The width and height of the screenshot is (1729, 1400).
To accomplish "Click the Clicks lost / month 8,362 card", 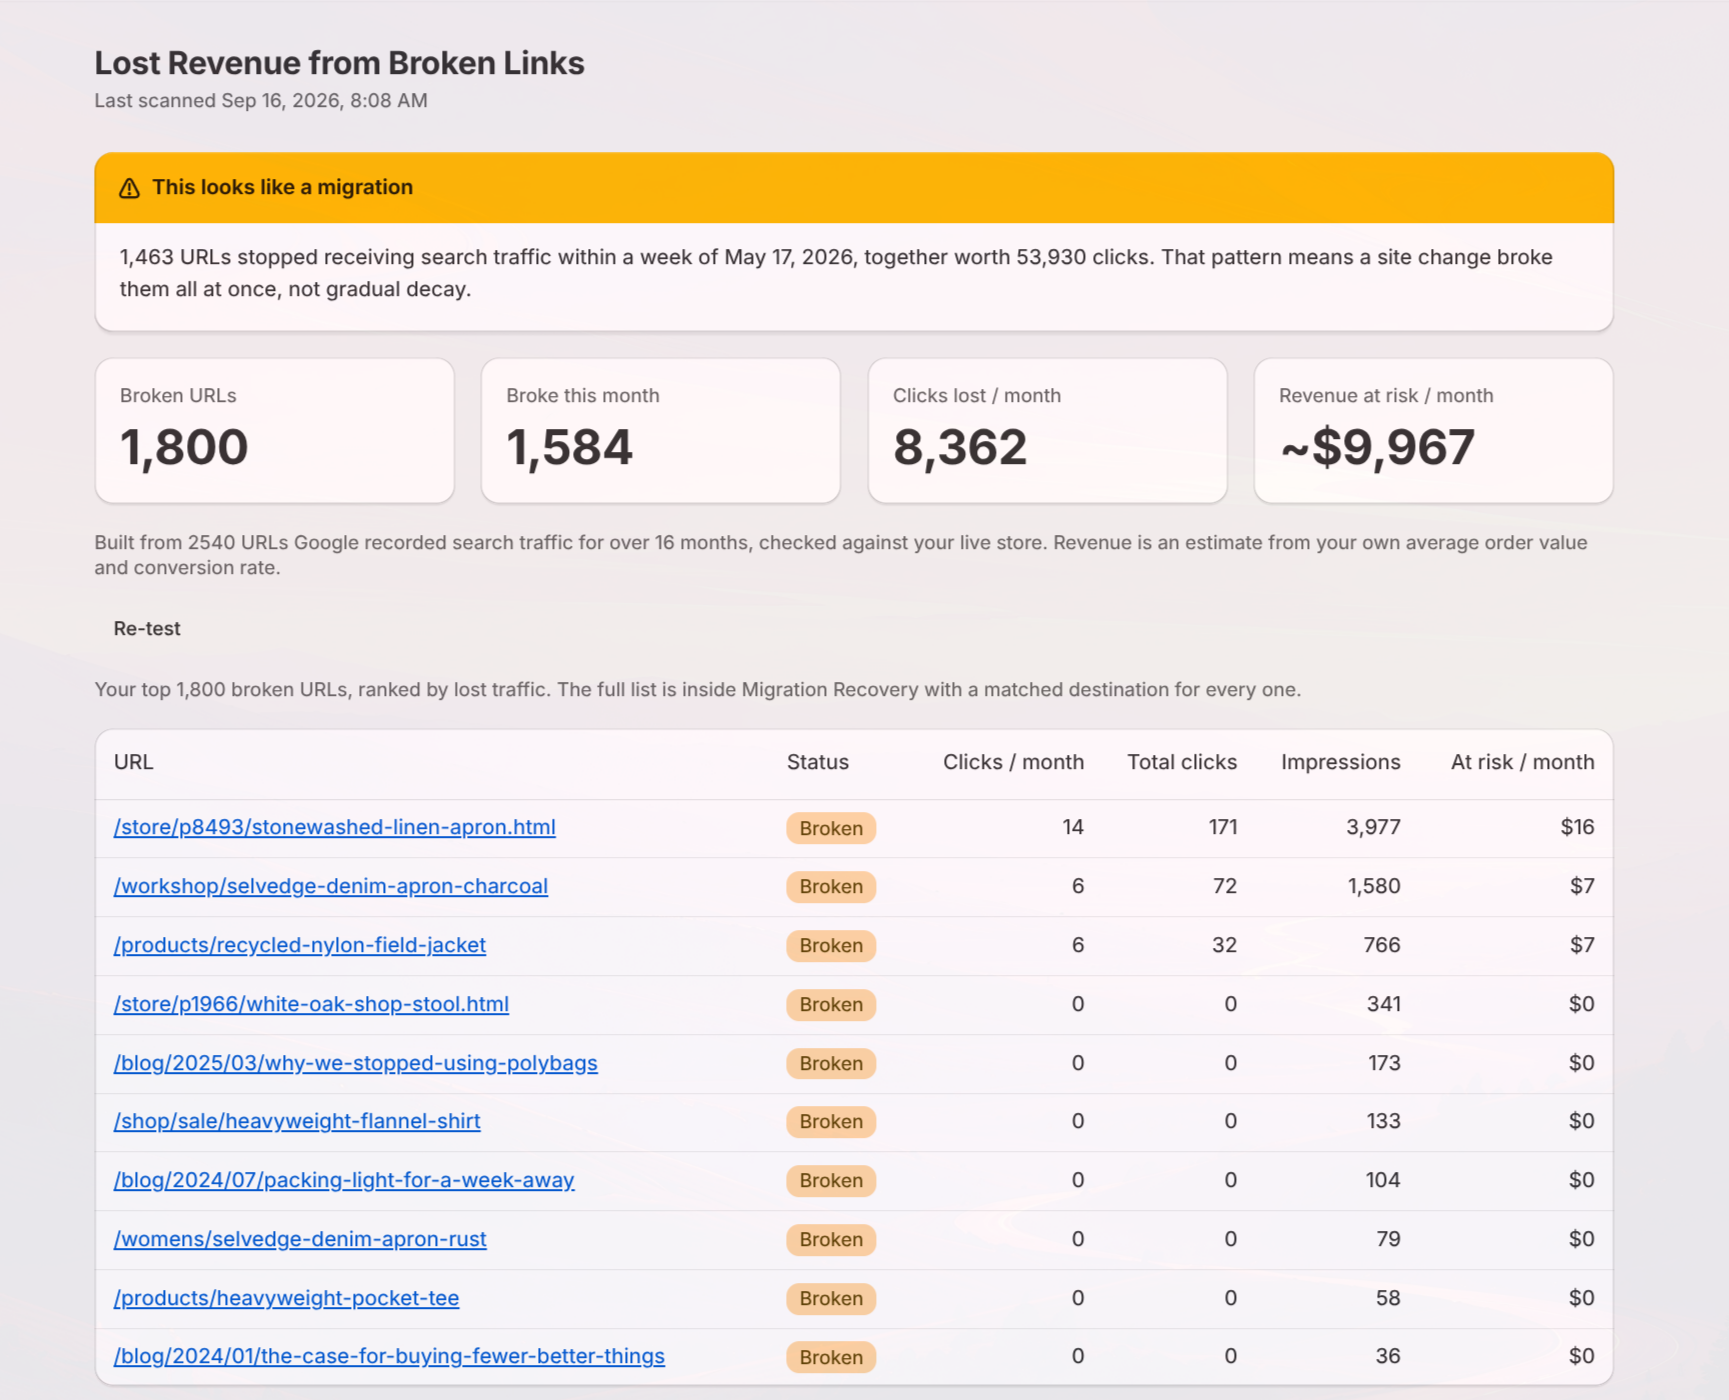I will [1047, 431].
